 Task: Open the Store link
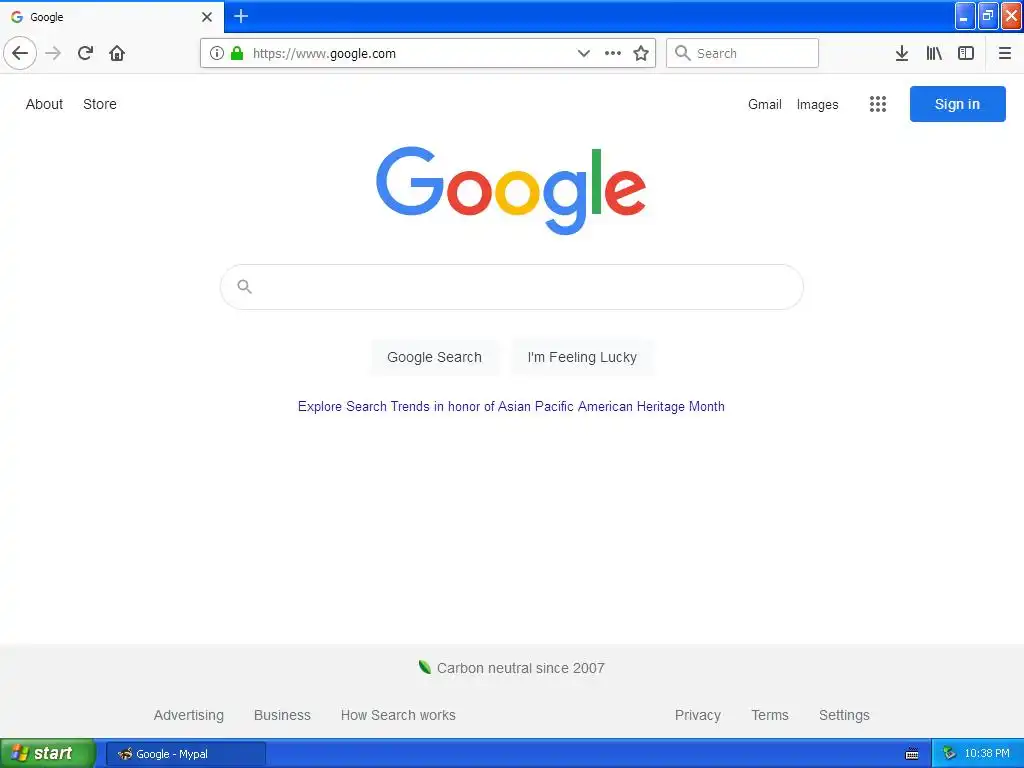click(x=100, y=104)
